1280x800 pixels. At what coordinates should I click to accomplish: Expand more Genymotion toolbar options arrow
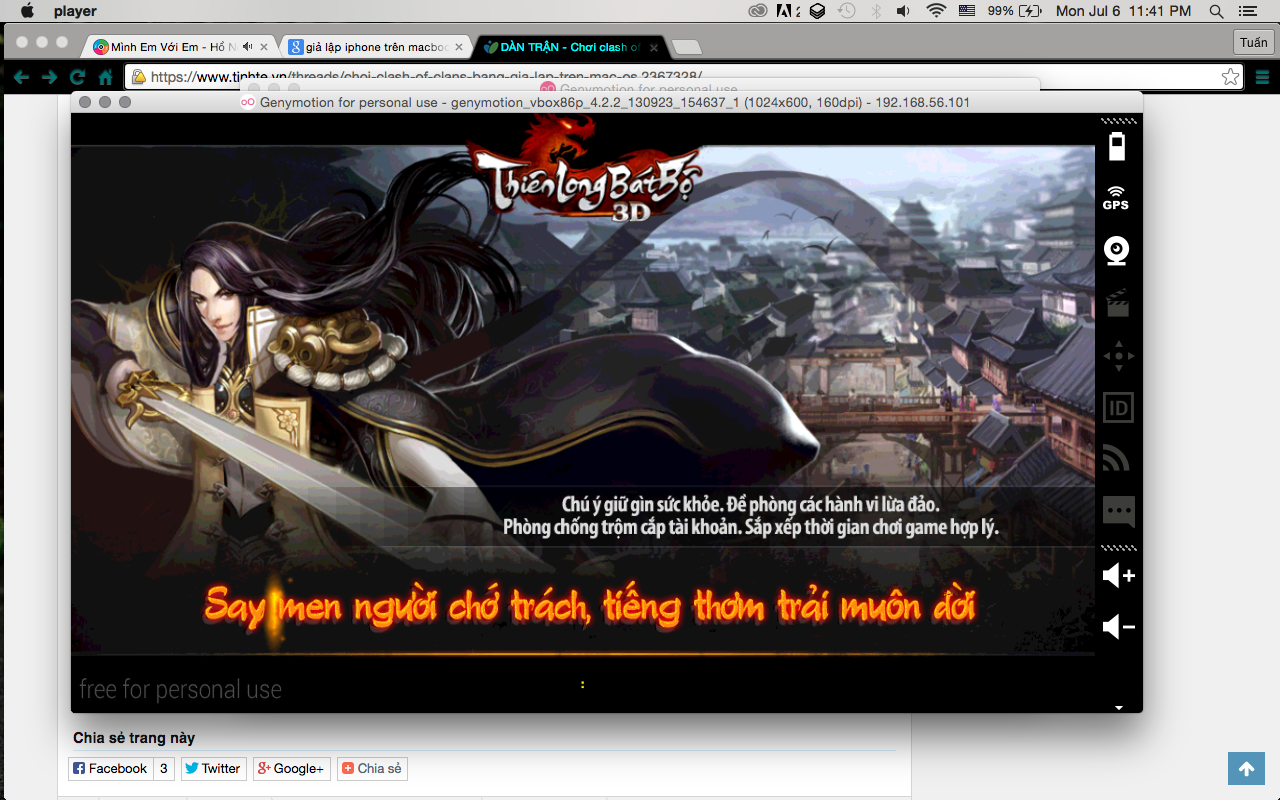1119,707
